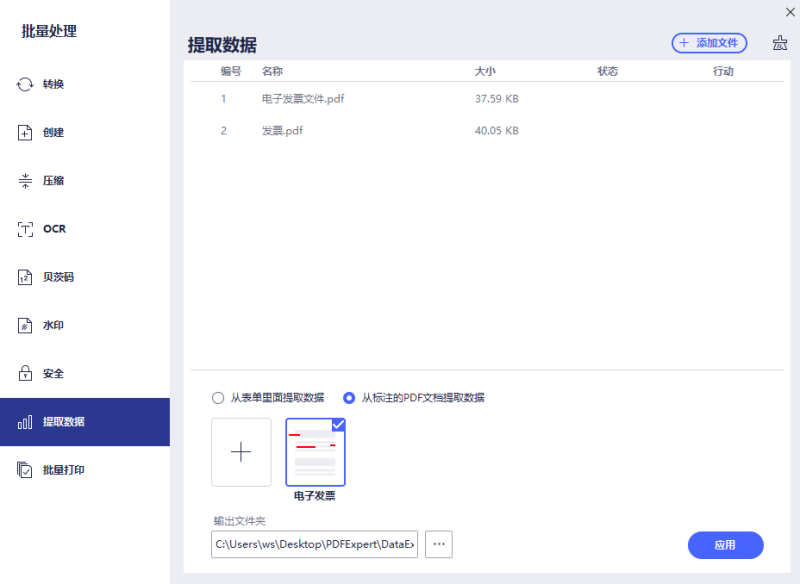
Task: Click the 添加文件 button
Action: [x=708, y=43]
